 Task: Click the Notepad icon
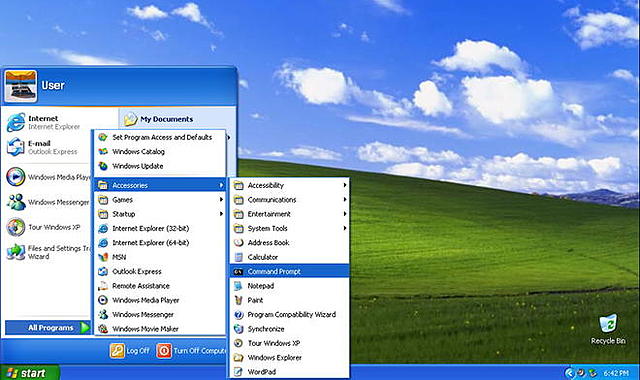(238, 286)
